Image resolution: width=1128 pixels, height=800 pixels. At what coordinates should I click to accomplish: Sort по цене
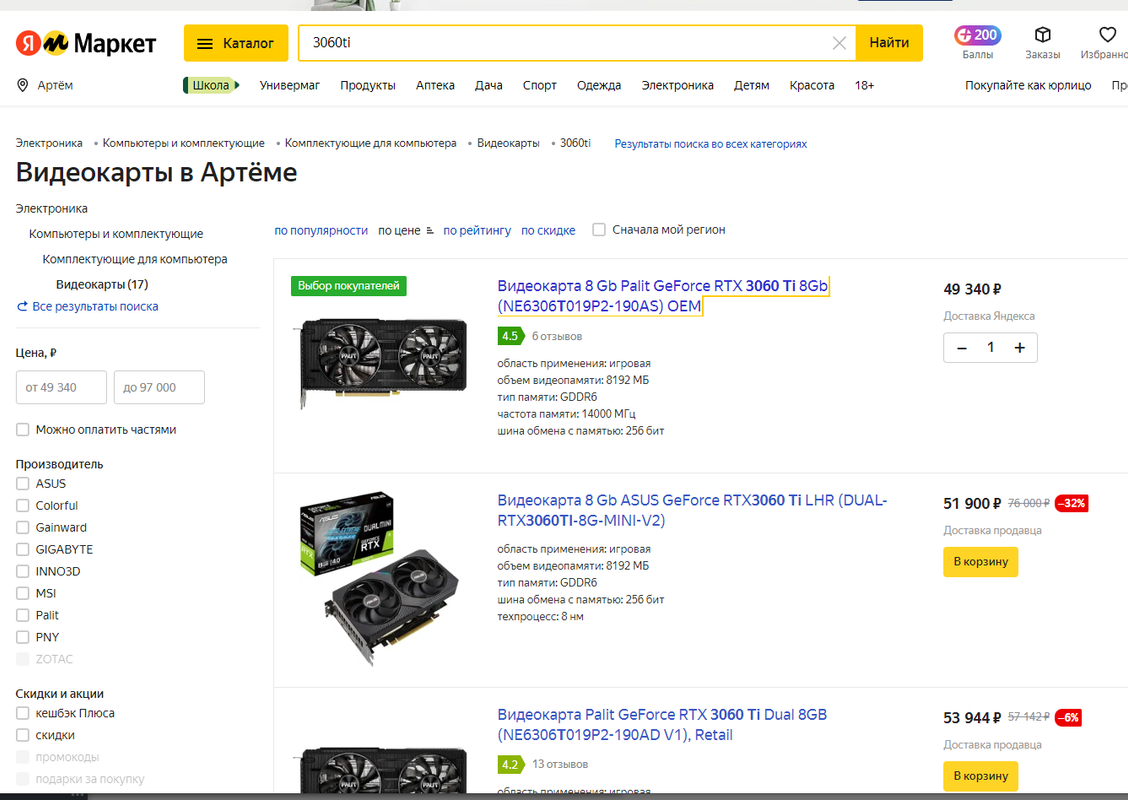399,230
